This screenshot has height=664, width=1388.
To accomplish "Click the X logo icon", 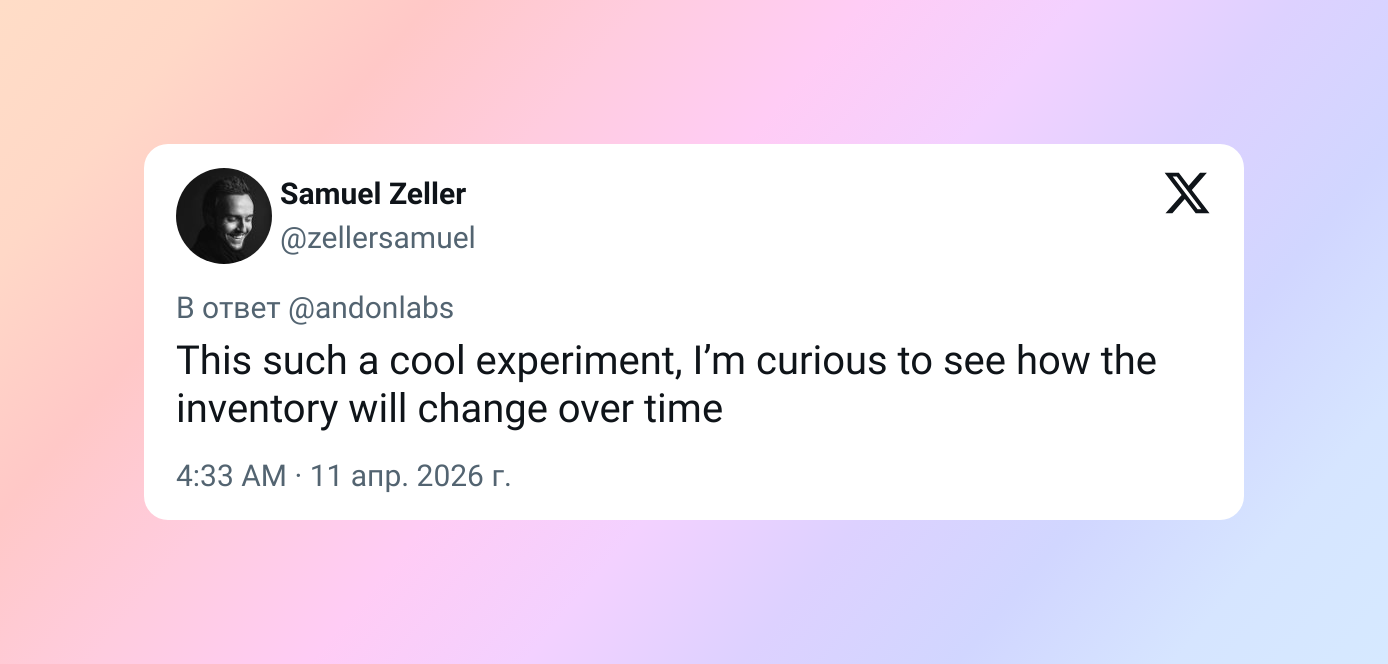I will tap(1187, 193).
